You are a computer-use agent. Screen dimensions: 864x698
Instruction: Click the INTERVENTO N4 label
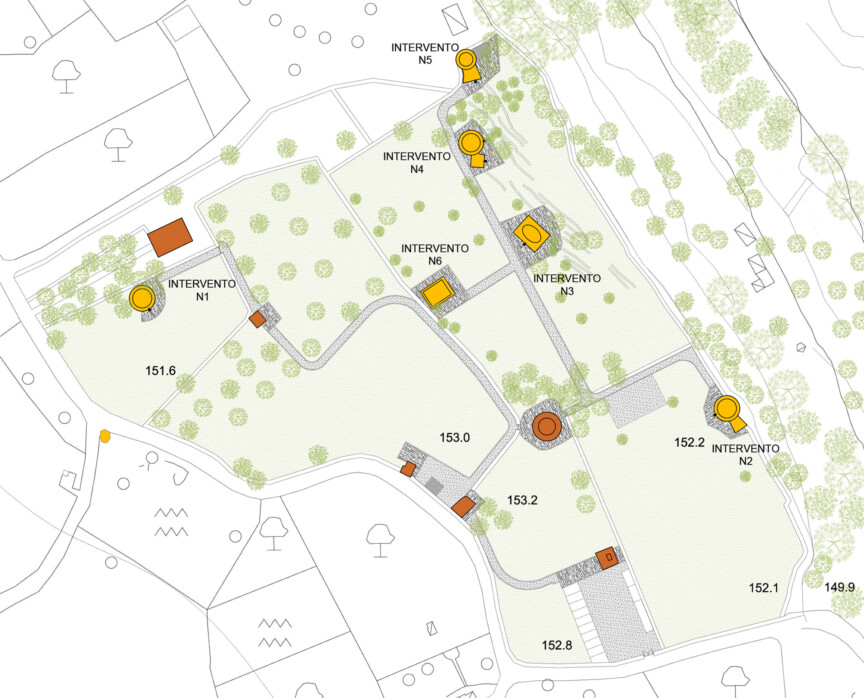417,163
